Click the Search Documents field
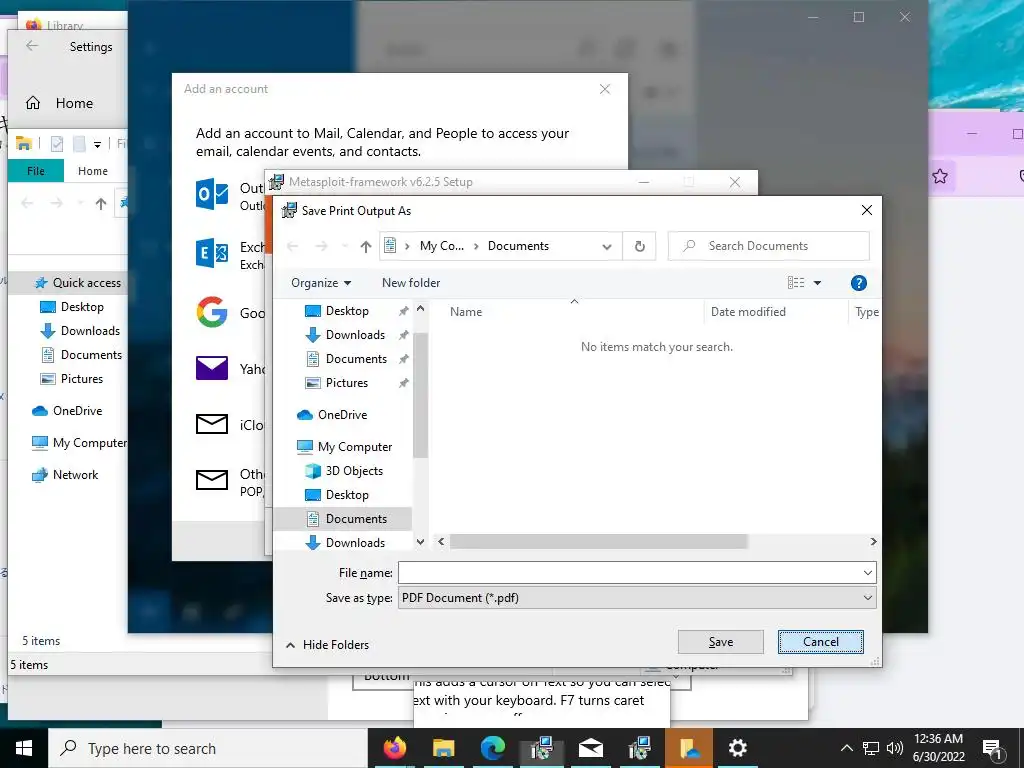The width and height of the screenshot is (1024, 768). tap(769, 246)
